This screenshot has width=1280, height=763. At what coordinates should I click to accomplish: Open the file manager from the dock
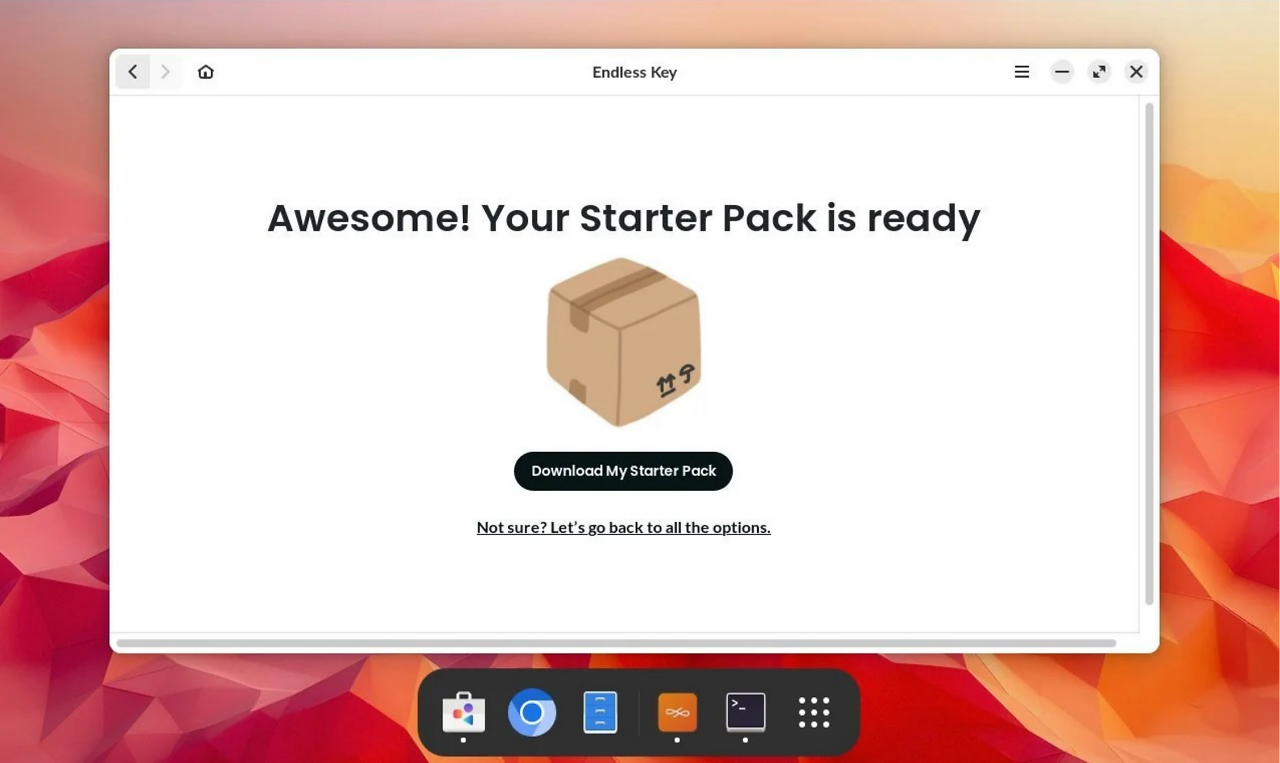pyautogui.click(x=600, y=713)
